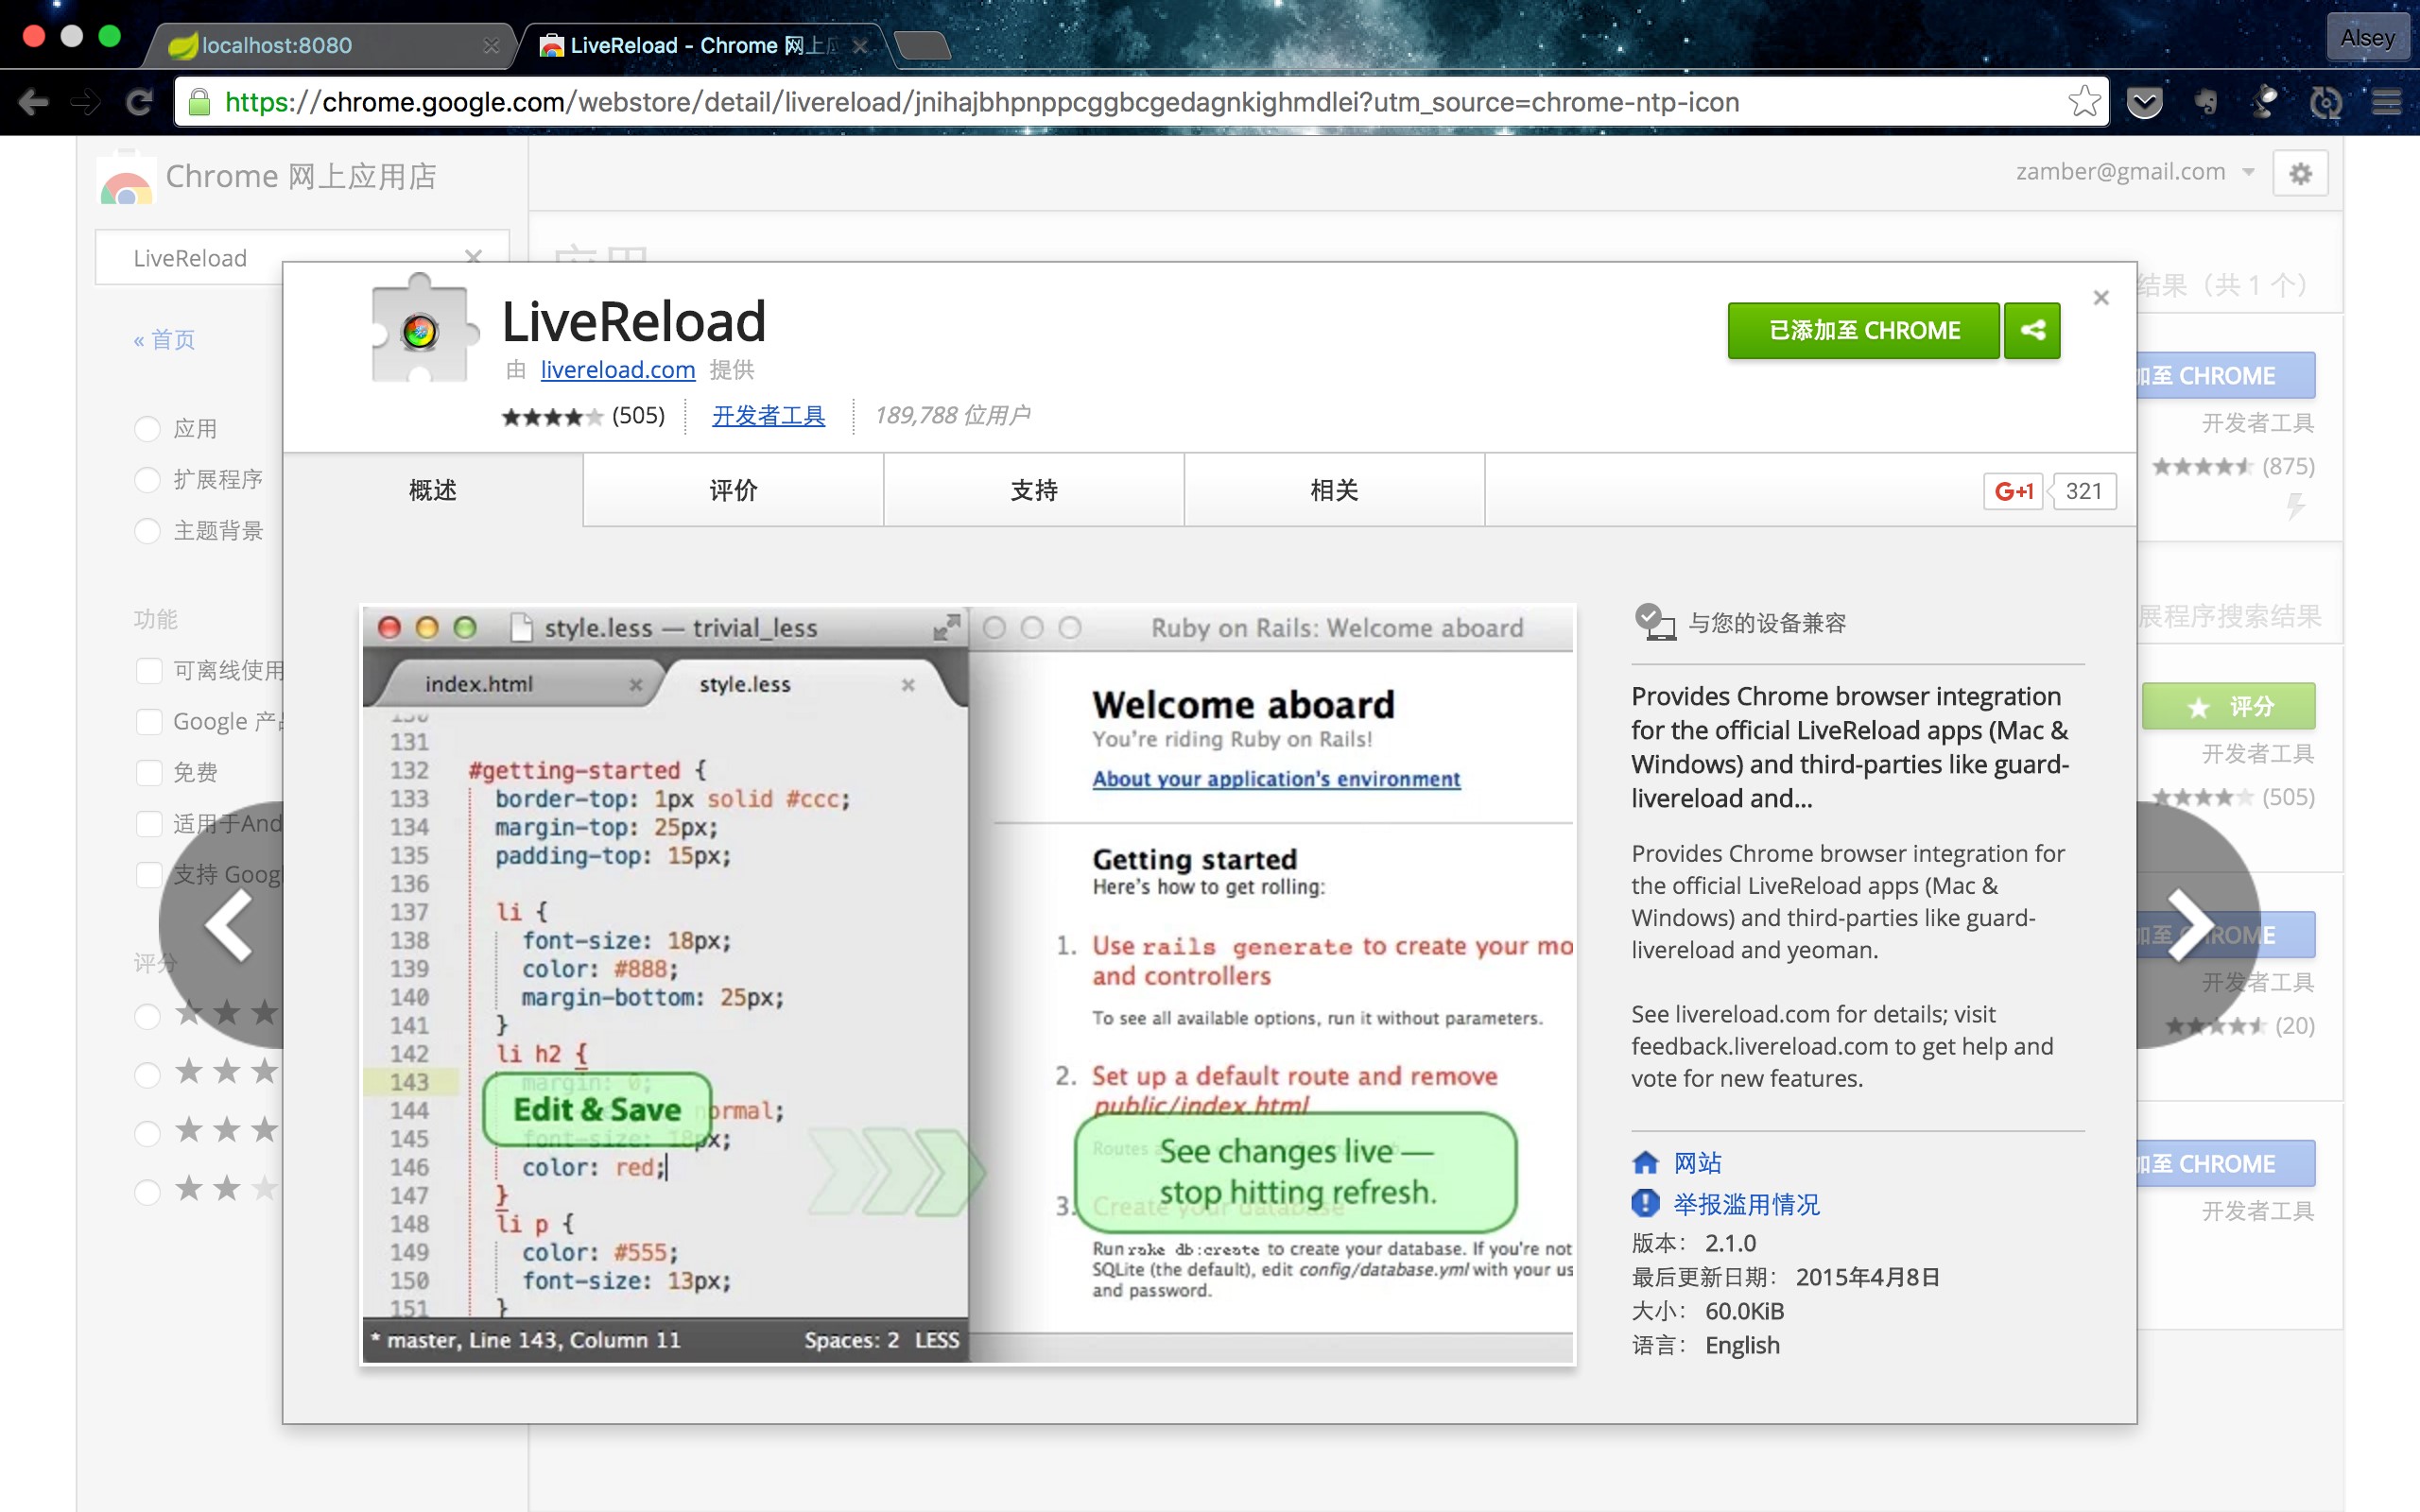Open the web store settings gear
Viewport: 2420px width, 1512px height.
point(2300,174)
